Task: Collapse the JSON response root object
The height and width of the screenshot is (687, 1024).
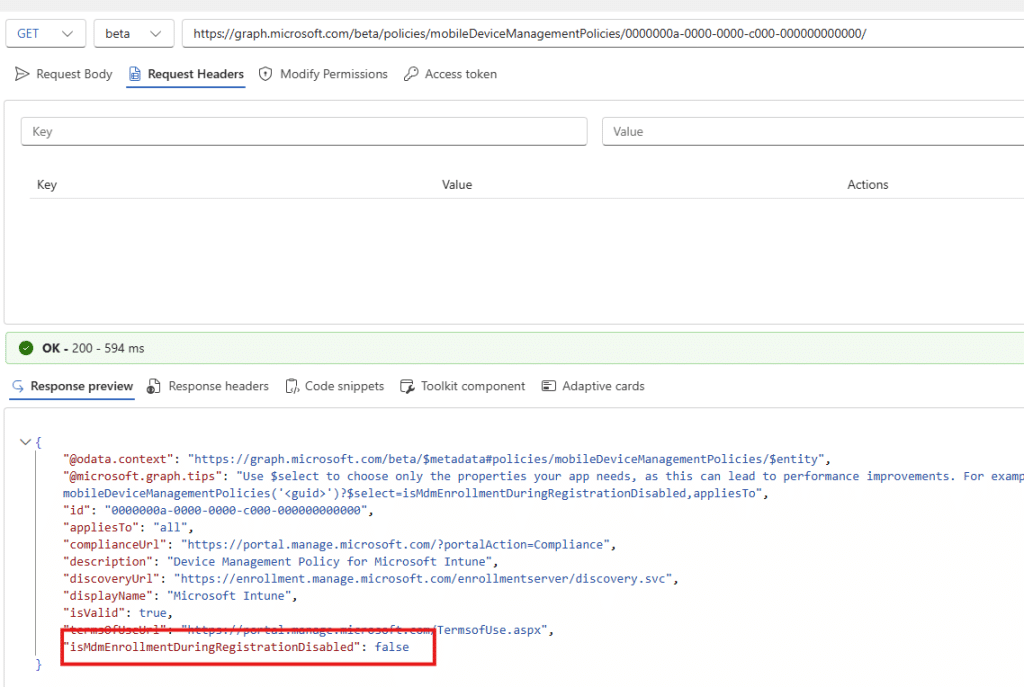Action: pyautogui.click(x=25, y=442)
